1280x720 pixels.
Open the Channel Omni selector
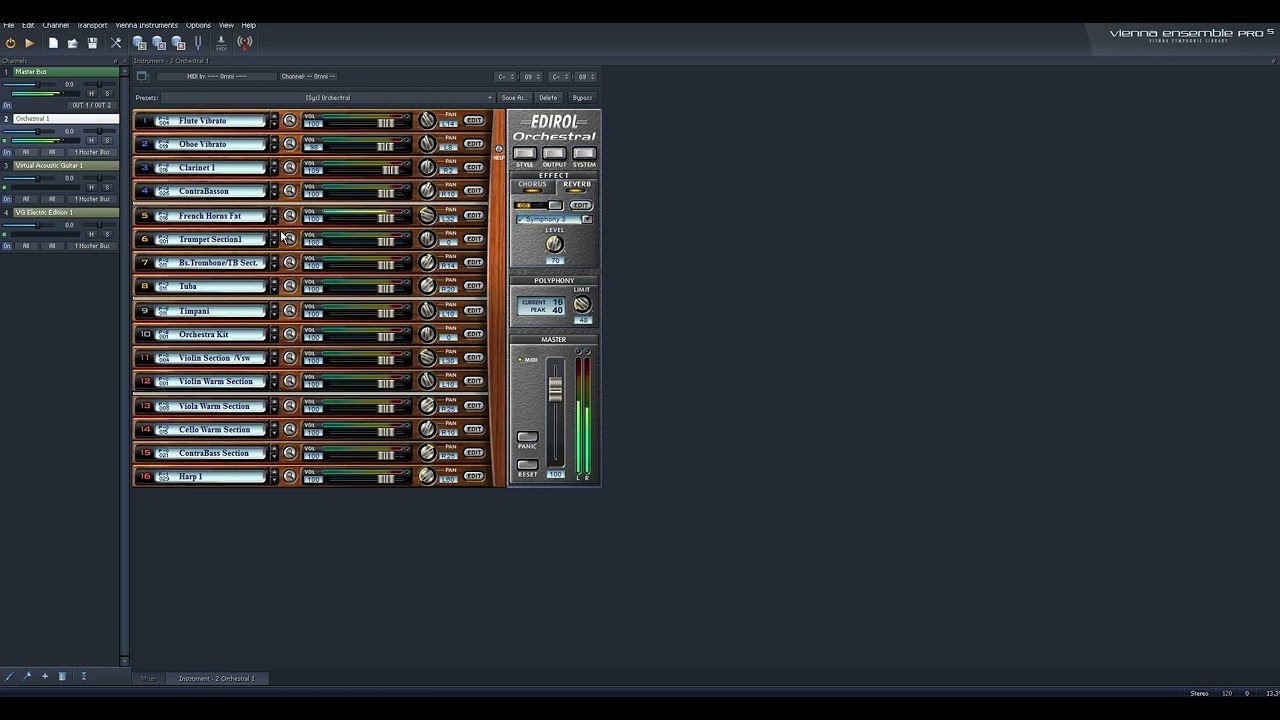(x=308, y=76)
